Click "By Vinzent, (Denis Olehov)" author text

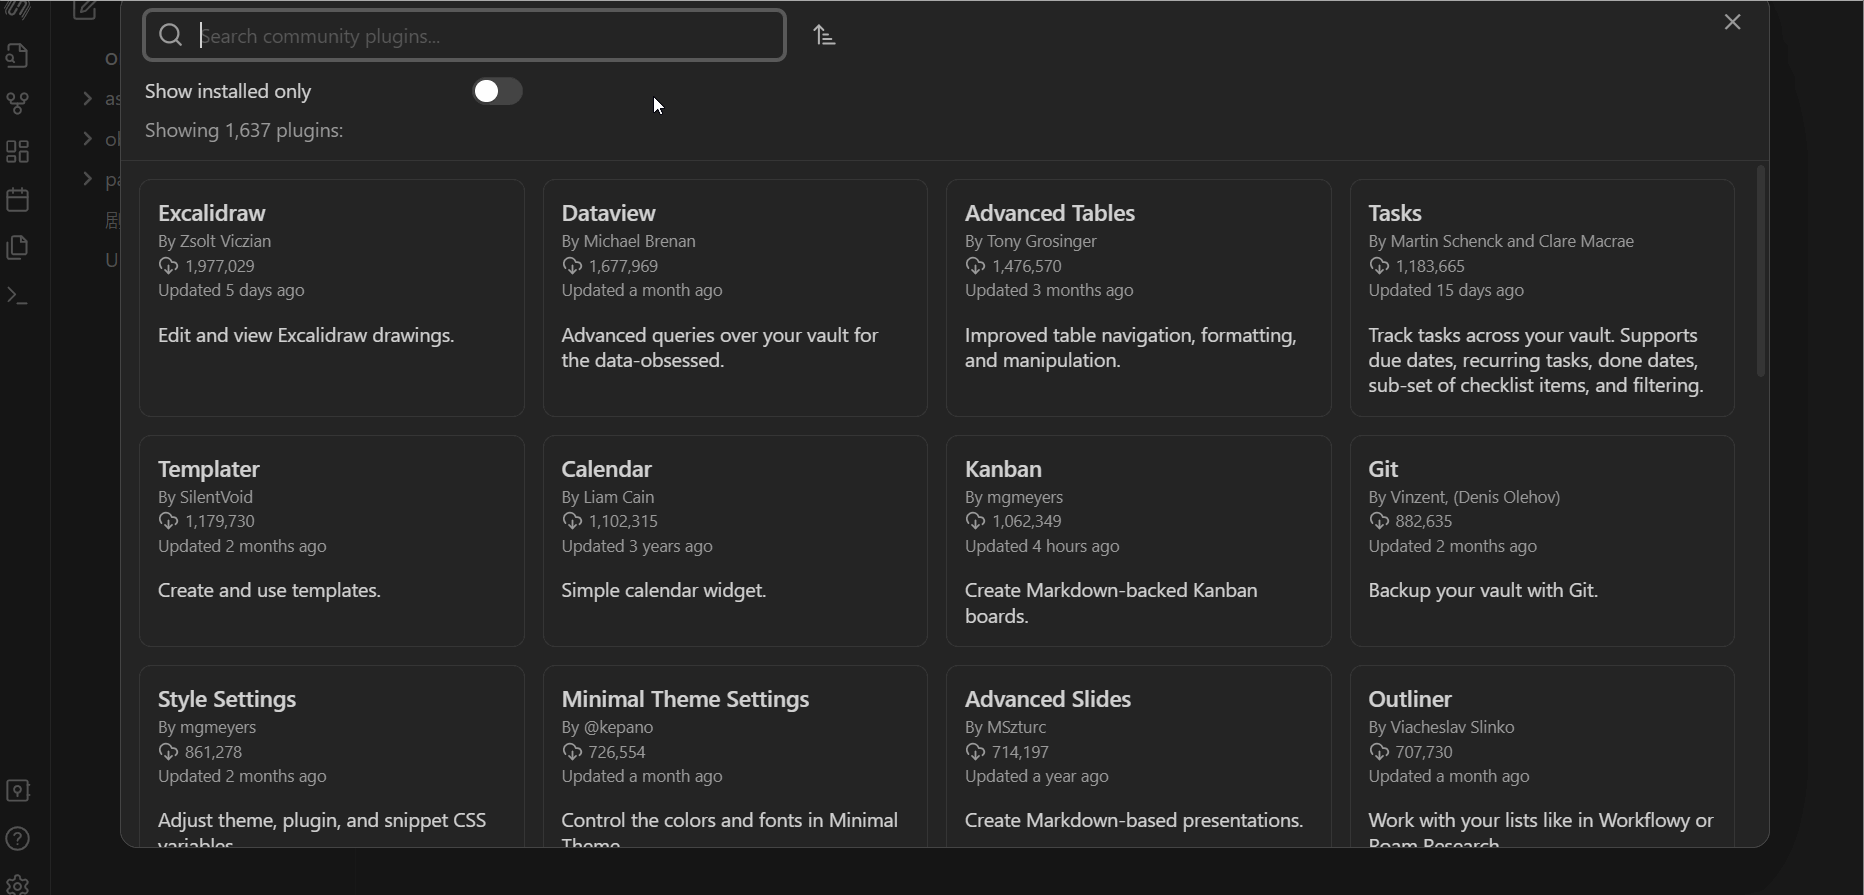coord(1465,497)
